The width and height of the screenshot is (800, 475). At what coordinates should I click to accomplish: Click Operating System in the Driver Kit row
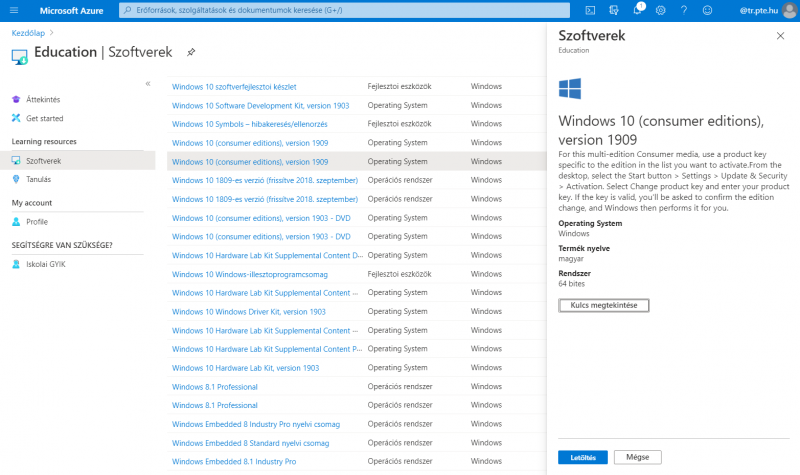click(397, 311)
